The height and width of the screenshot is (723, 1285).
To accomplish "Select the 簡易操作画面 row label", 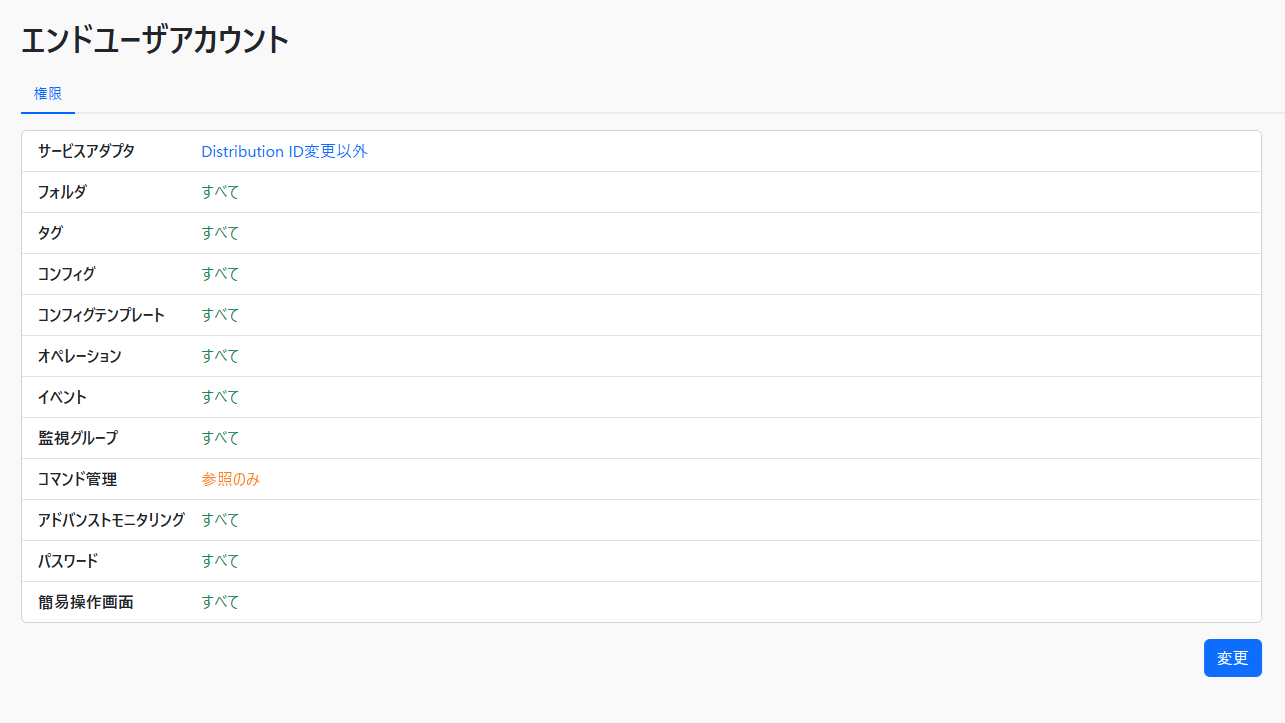I will click(85, 602).
